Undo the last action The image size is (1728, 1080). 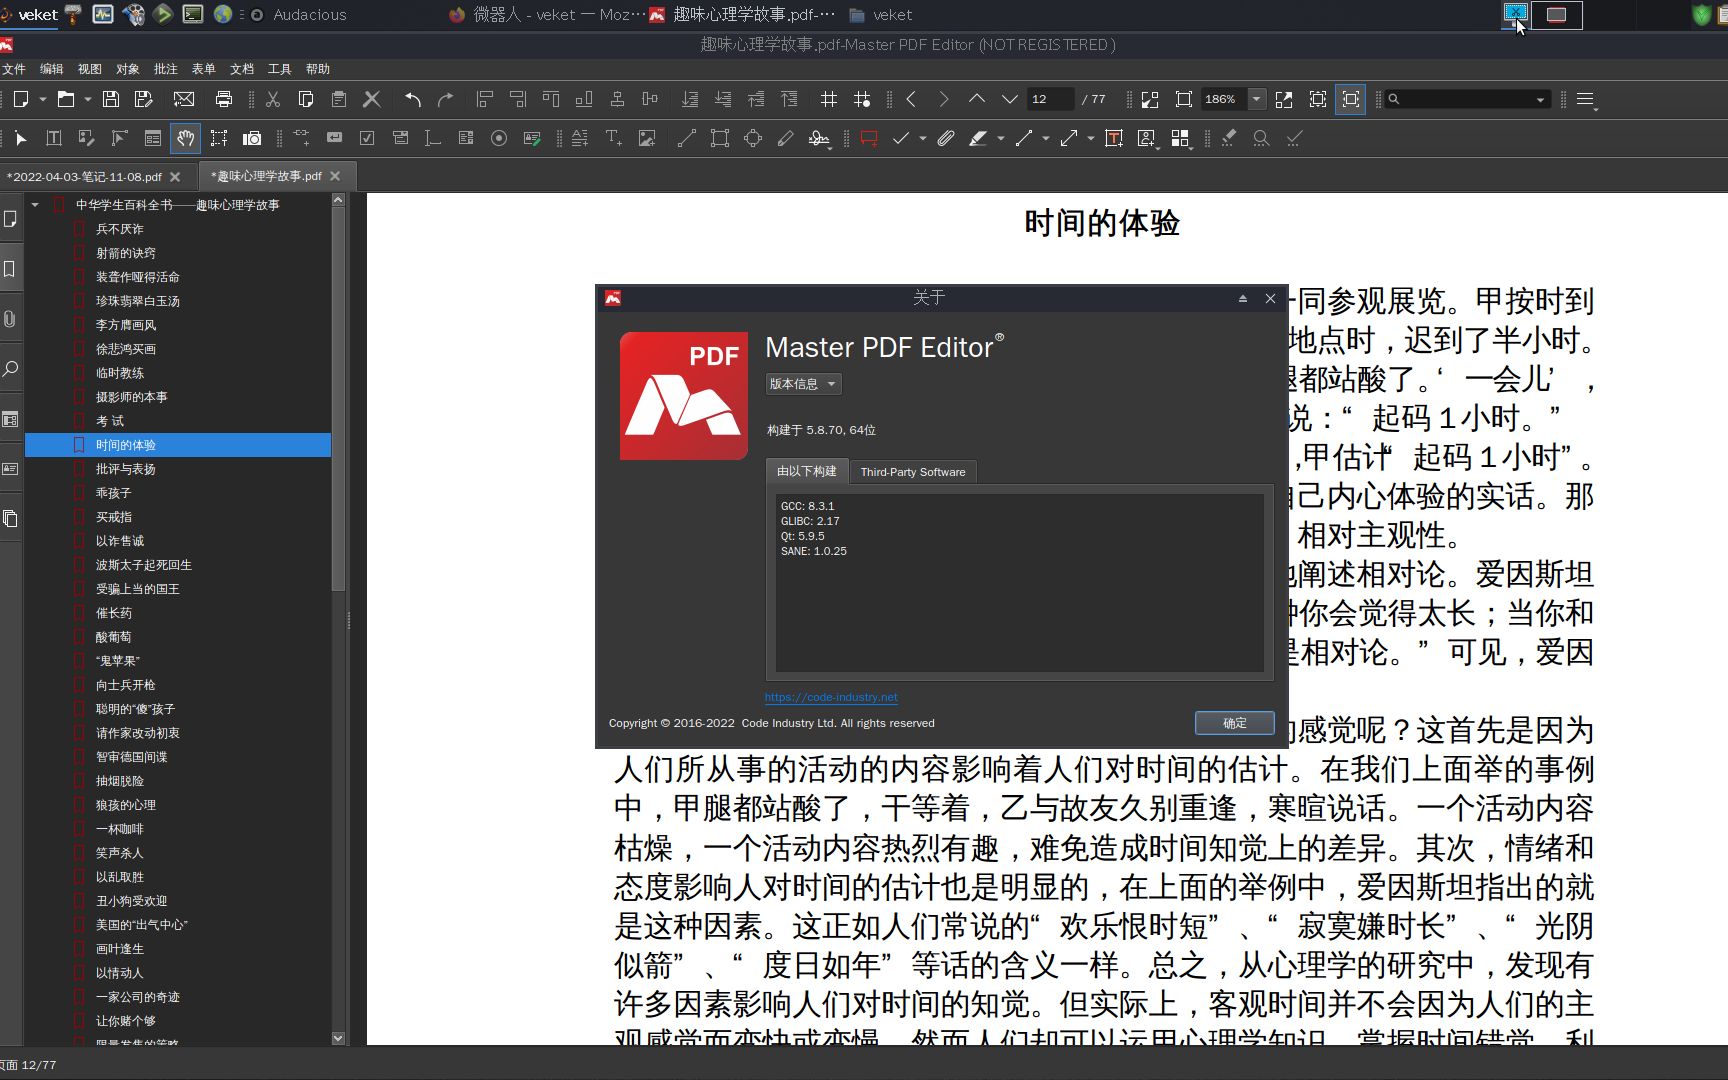[412, 99]
